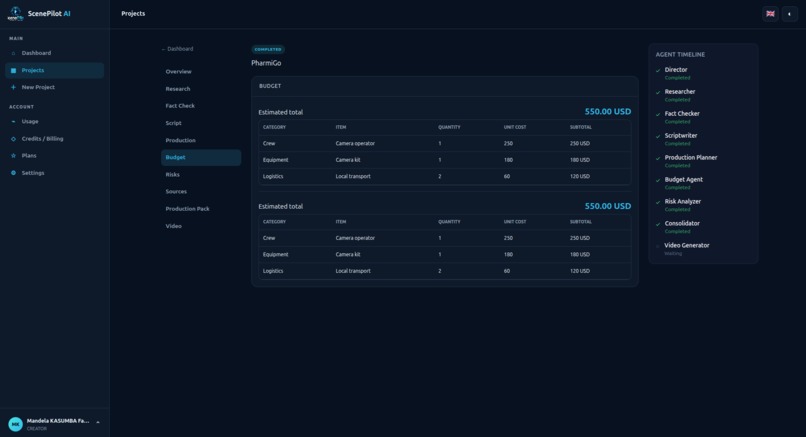Click the COMPLETED status badge
The image size is (806, 437).
pos(268,49)
